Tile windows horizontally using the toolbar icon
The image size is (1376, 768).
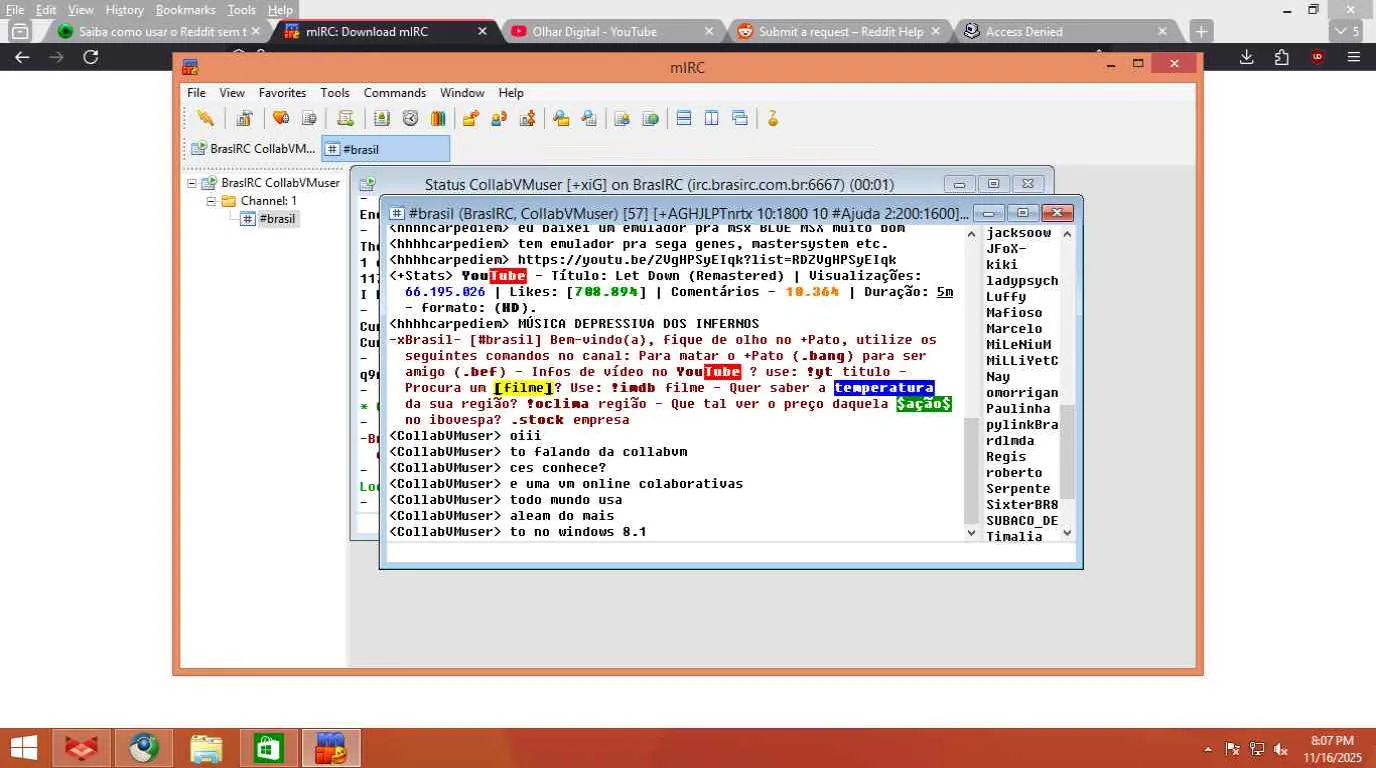pyautogui.click(x=684, y=118)
